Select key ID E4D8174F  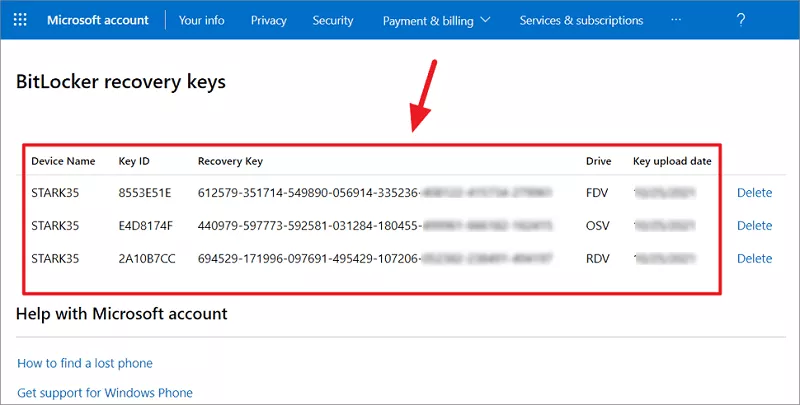[146, 226]
